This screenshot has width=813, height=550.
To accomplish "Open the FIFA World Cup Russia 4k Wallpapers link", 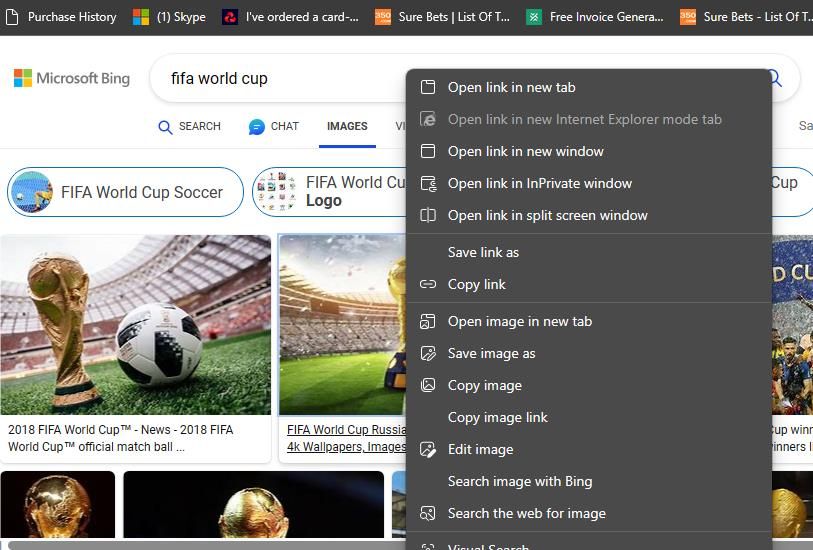I will 346,439.
